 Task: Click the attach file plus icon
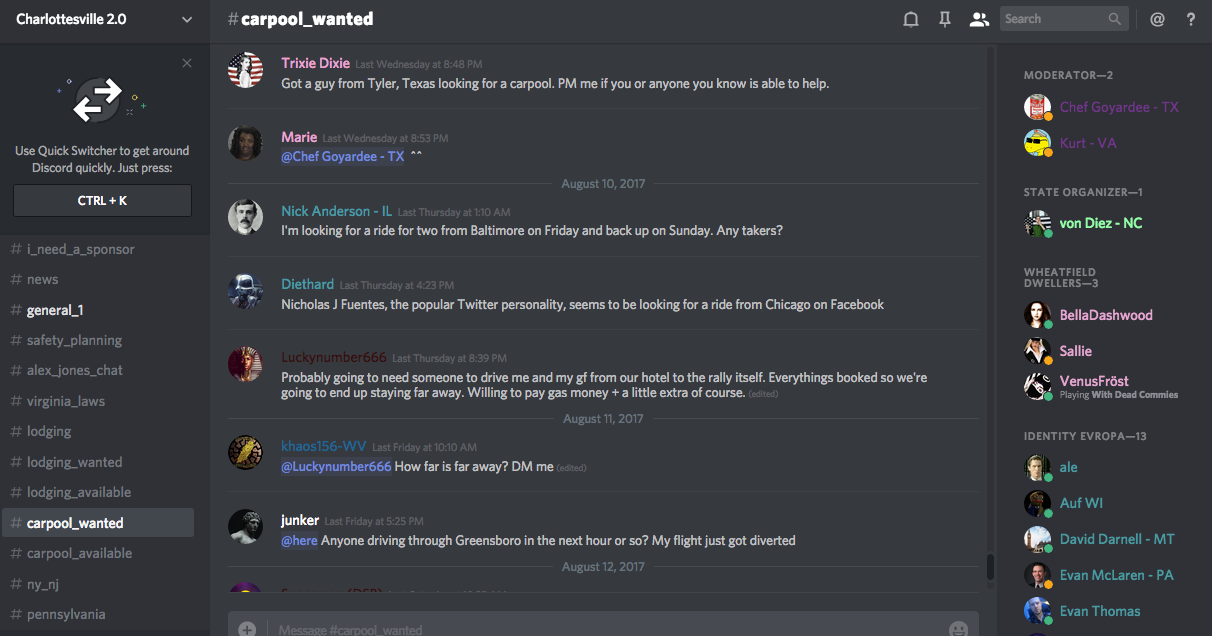click(x=247, y=629)
